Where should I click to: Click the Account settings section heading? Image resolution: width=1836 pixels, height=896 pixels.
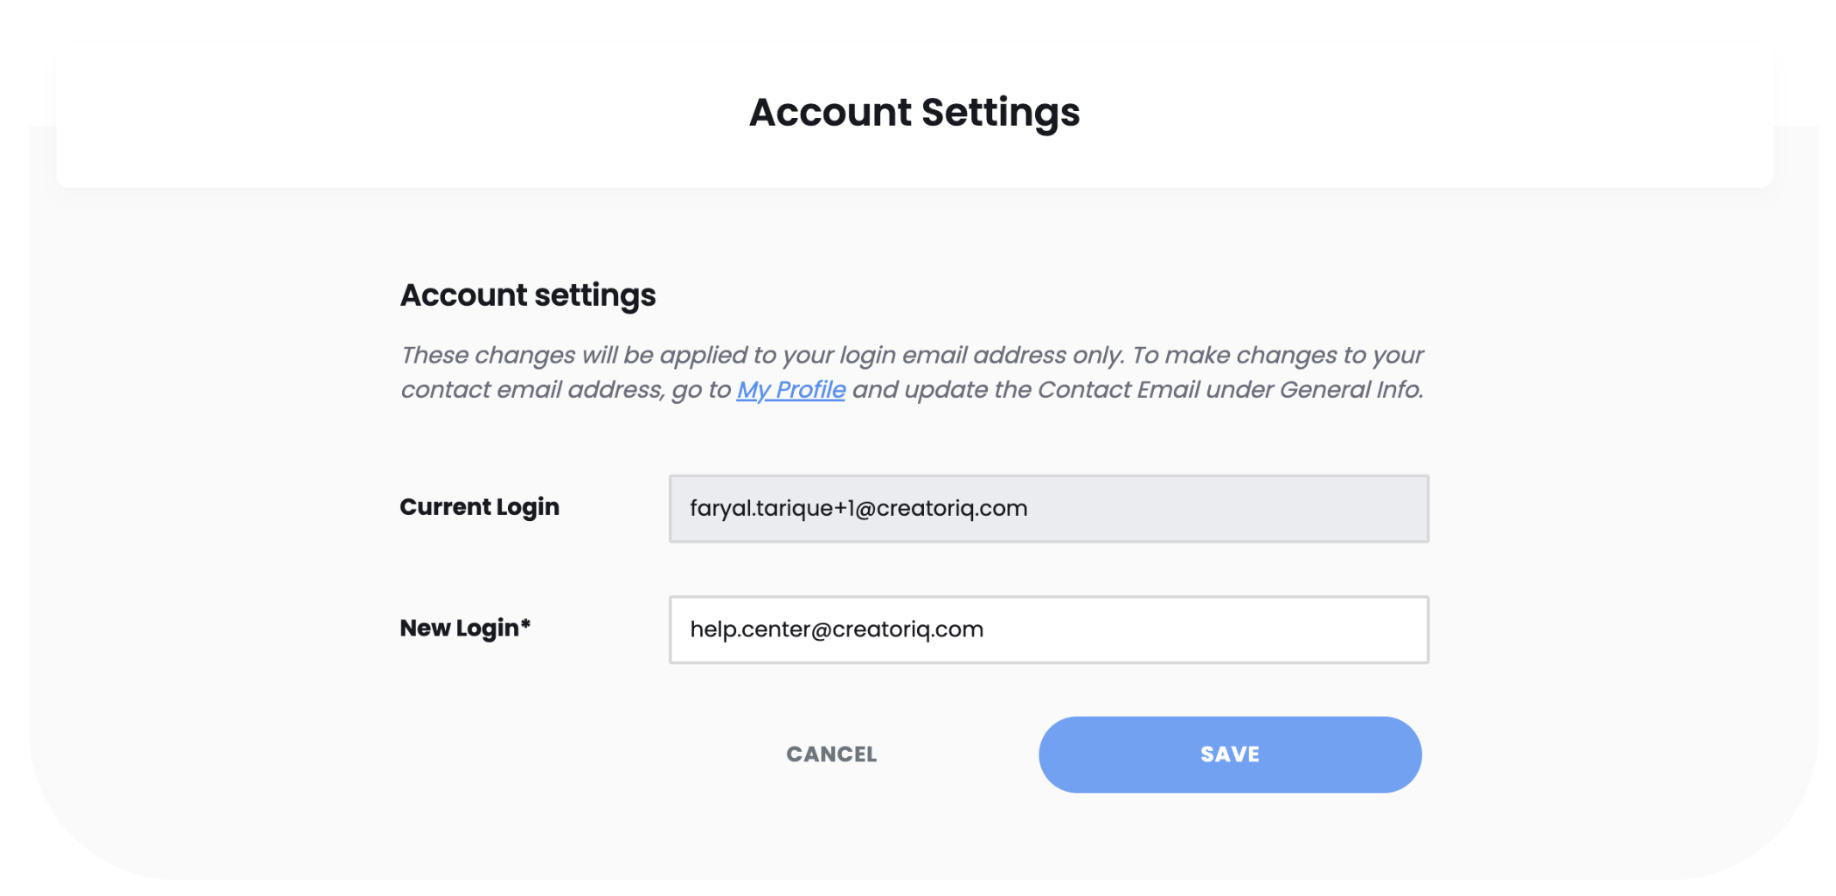(528, 296)
